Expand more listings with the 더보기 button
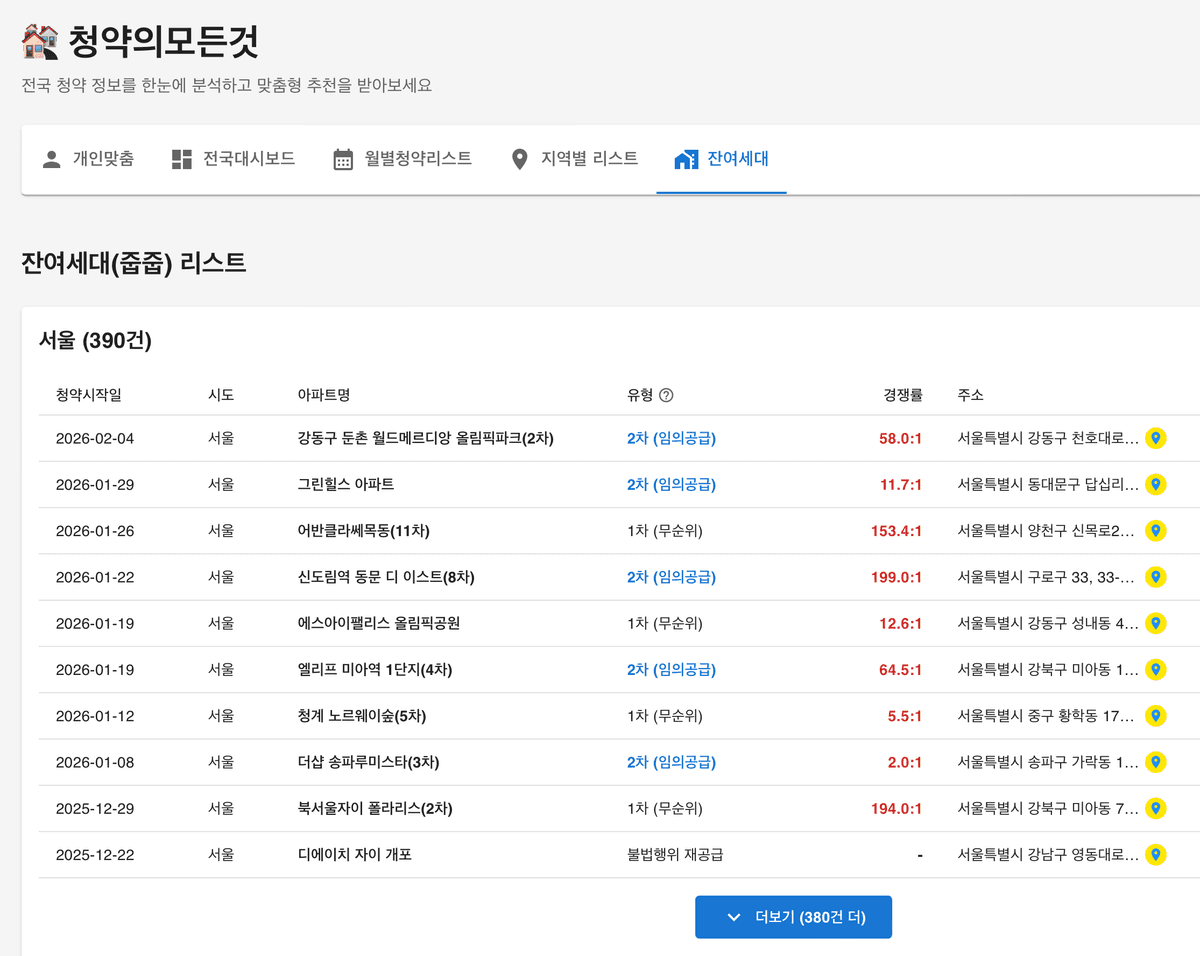 pyautogui.click(x=793, y=916)
